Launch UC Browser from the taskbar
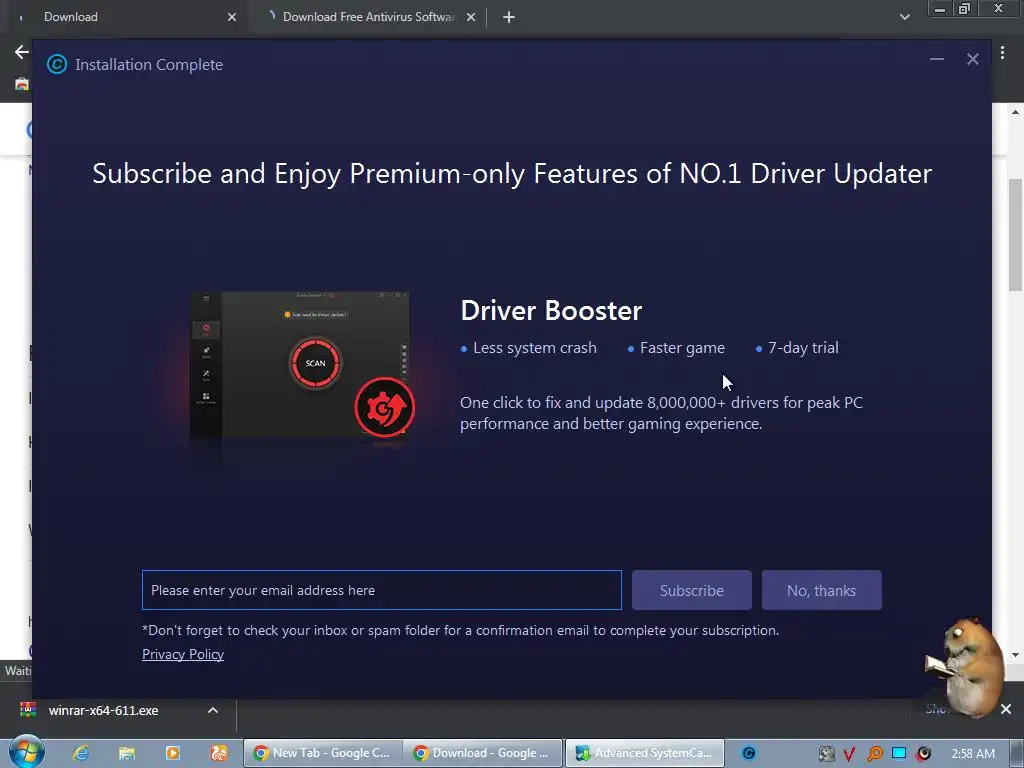Image resolution: width=1024 pixels, height=768 pixels. [218, 753]
